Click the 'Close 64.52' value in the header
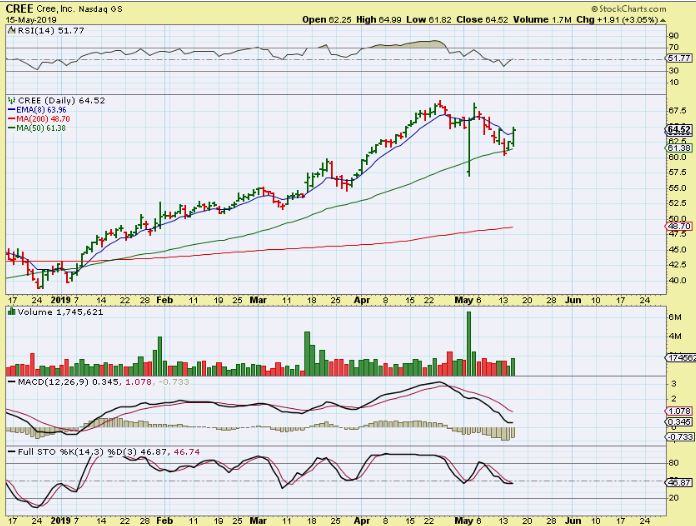This screenshot has height=526, width=696. pyautogui.click(x=482, y=20)
